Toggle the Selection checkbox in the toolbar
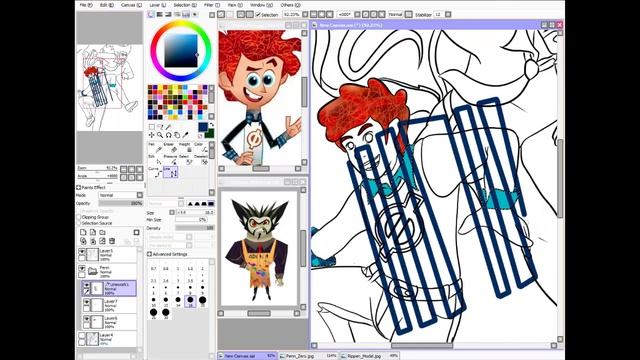Image resolution: width=640 pixels, height=360 pixels. click(x=258, y=14)
